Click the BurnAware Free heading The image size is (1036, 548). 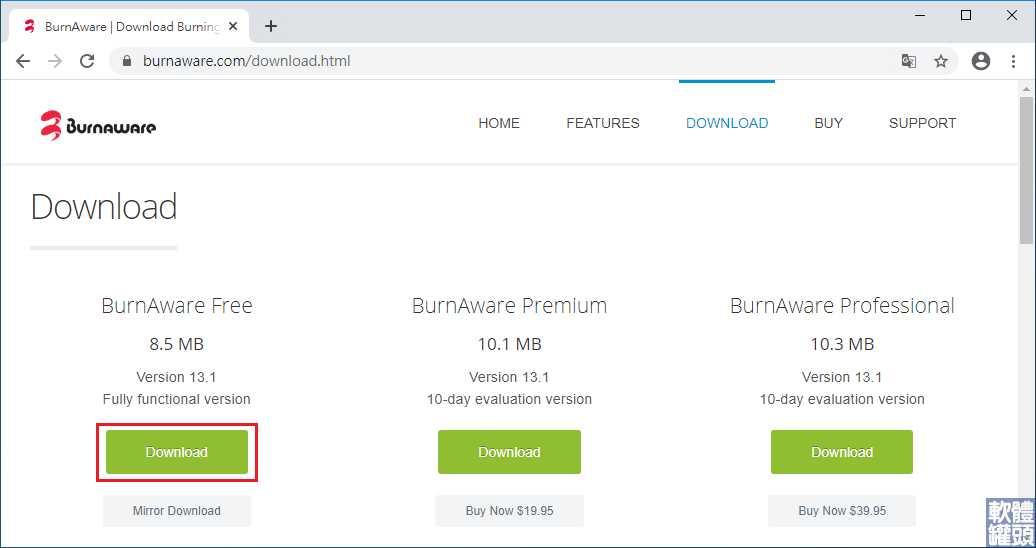click(x=176, y=306)
